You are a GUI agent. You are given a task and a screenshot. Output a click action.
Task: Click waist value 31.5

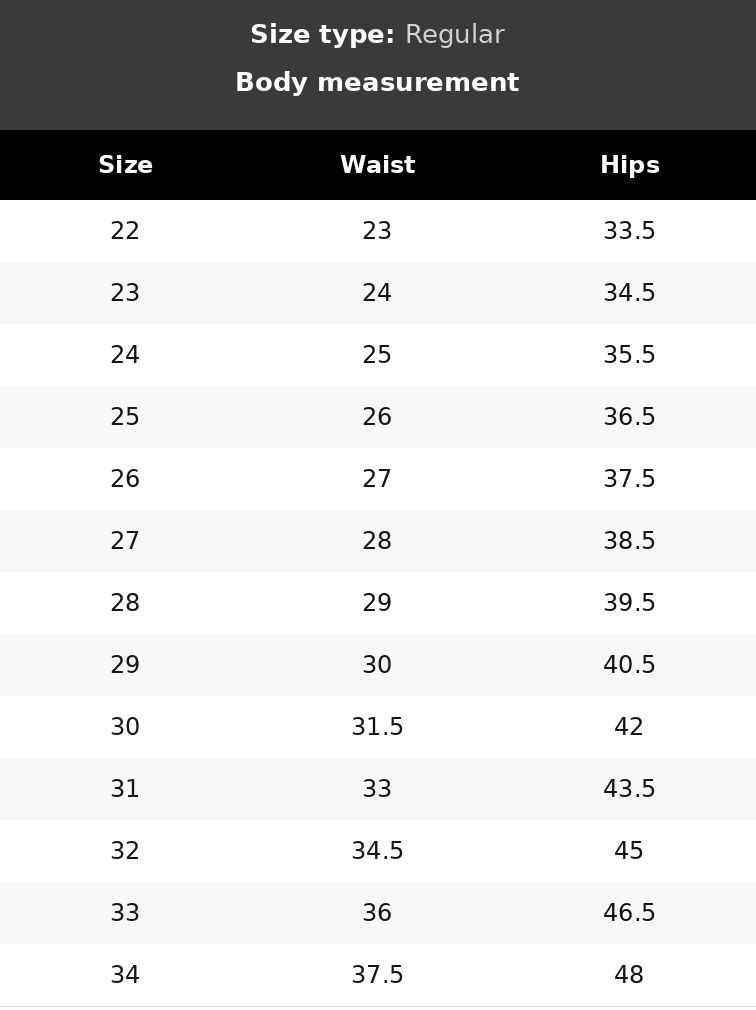pyautogui.click(x=377, y=727)
